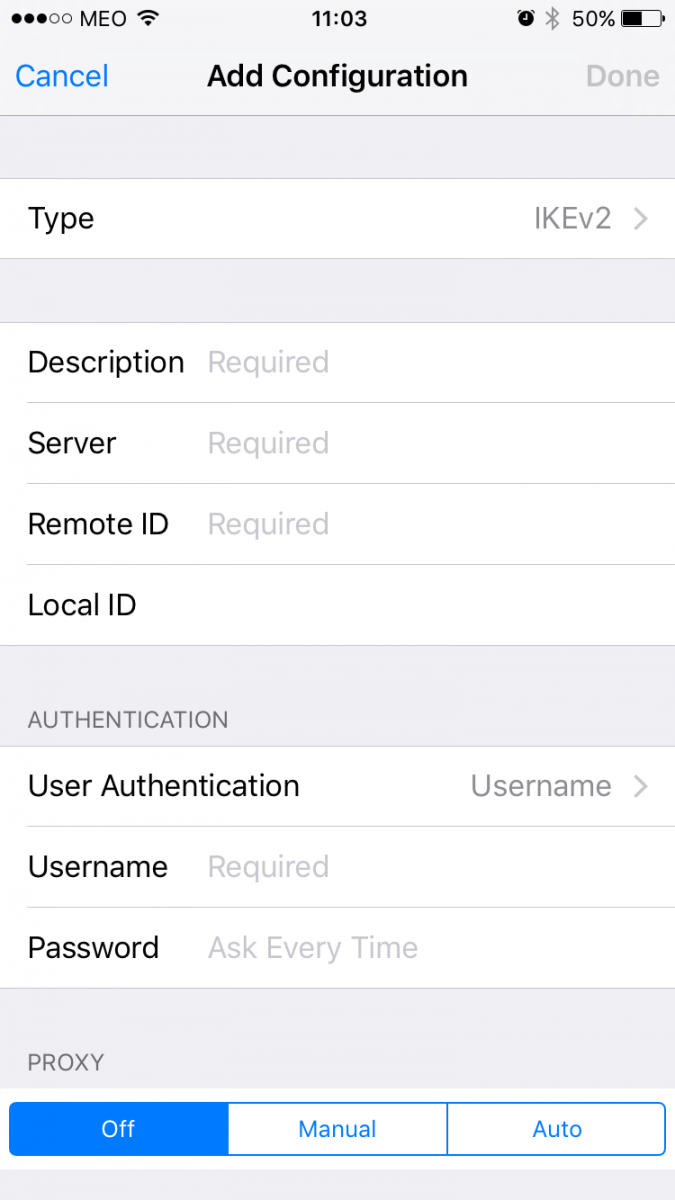This screenshot has height=1200, width=675.
Task: Tap the cellular signal strength dots
Action: [38, 18]
